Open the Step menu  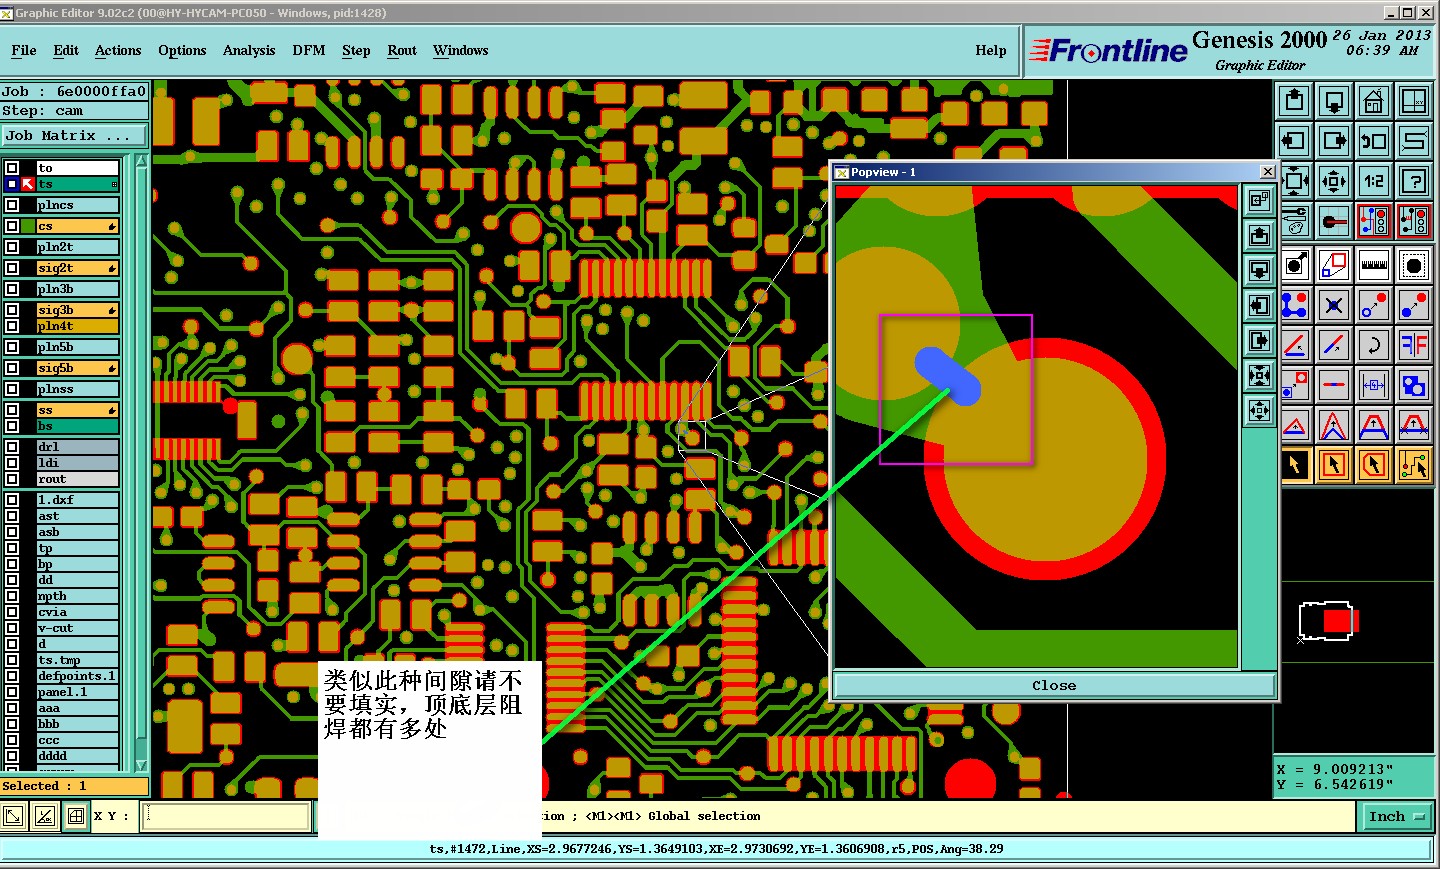(356, 50)
